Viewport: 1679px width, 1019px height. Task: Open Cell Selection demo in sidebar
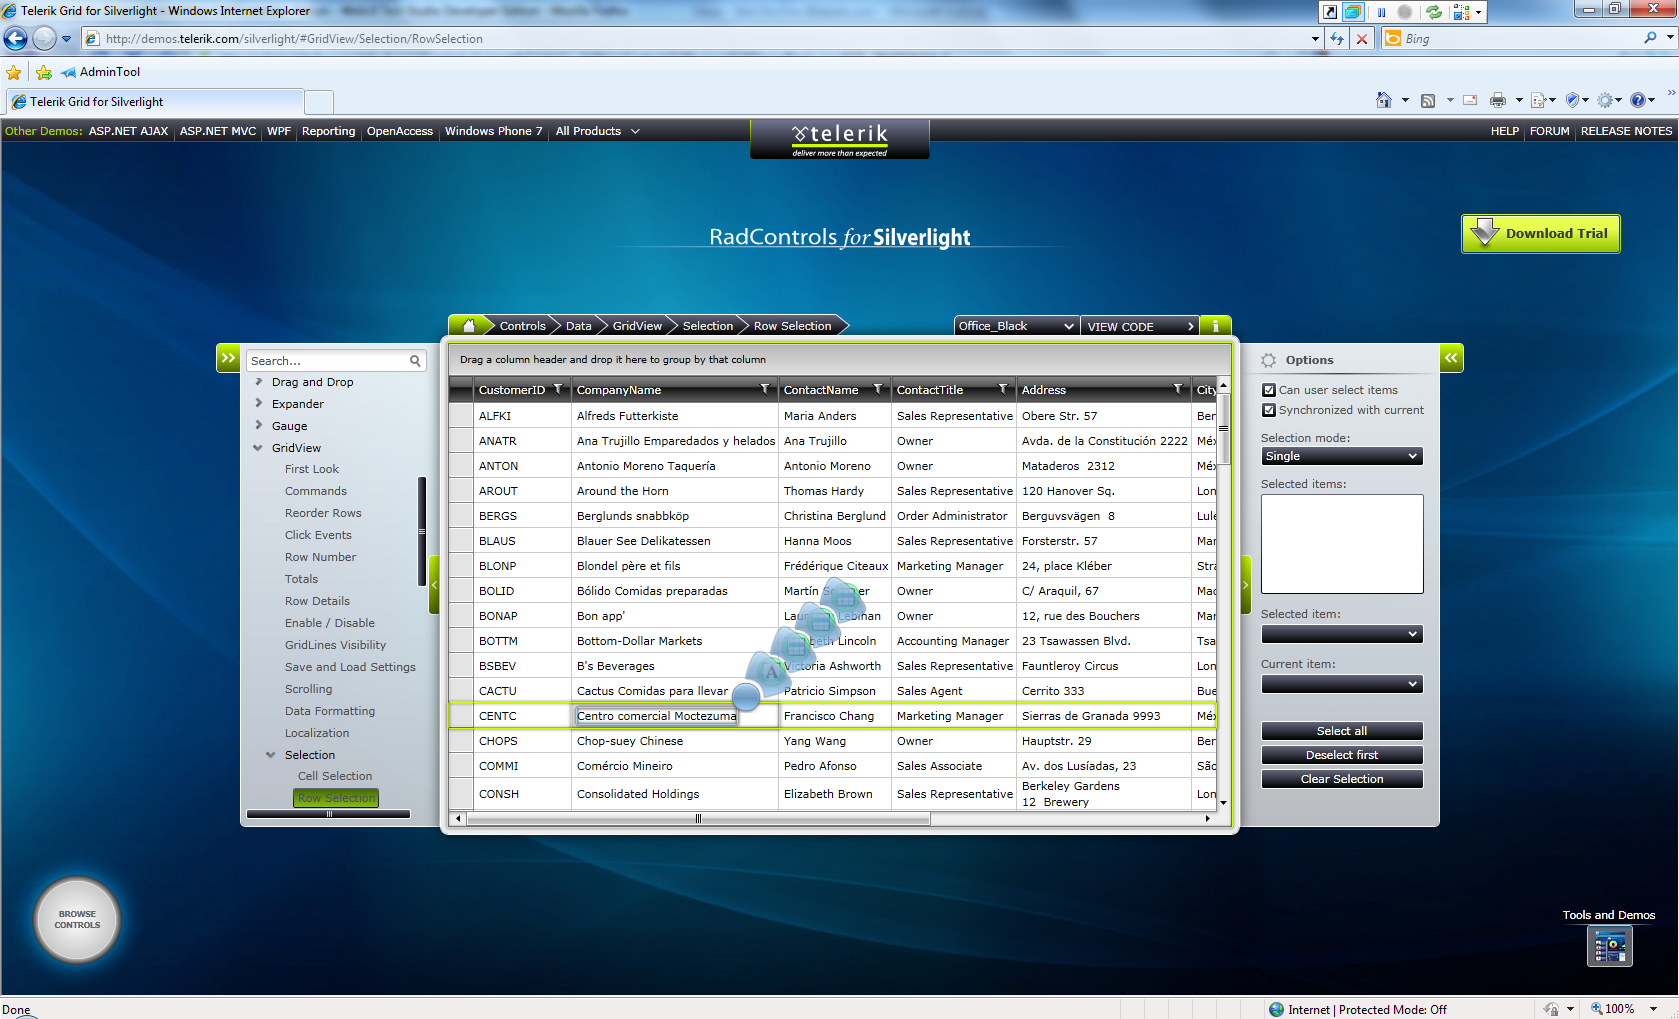pyautogui.click(x=335, y=776)
